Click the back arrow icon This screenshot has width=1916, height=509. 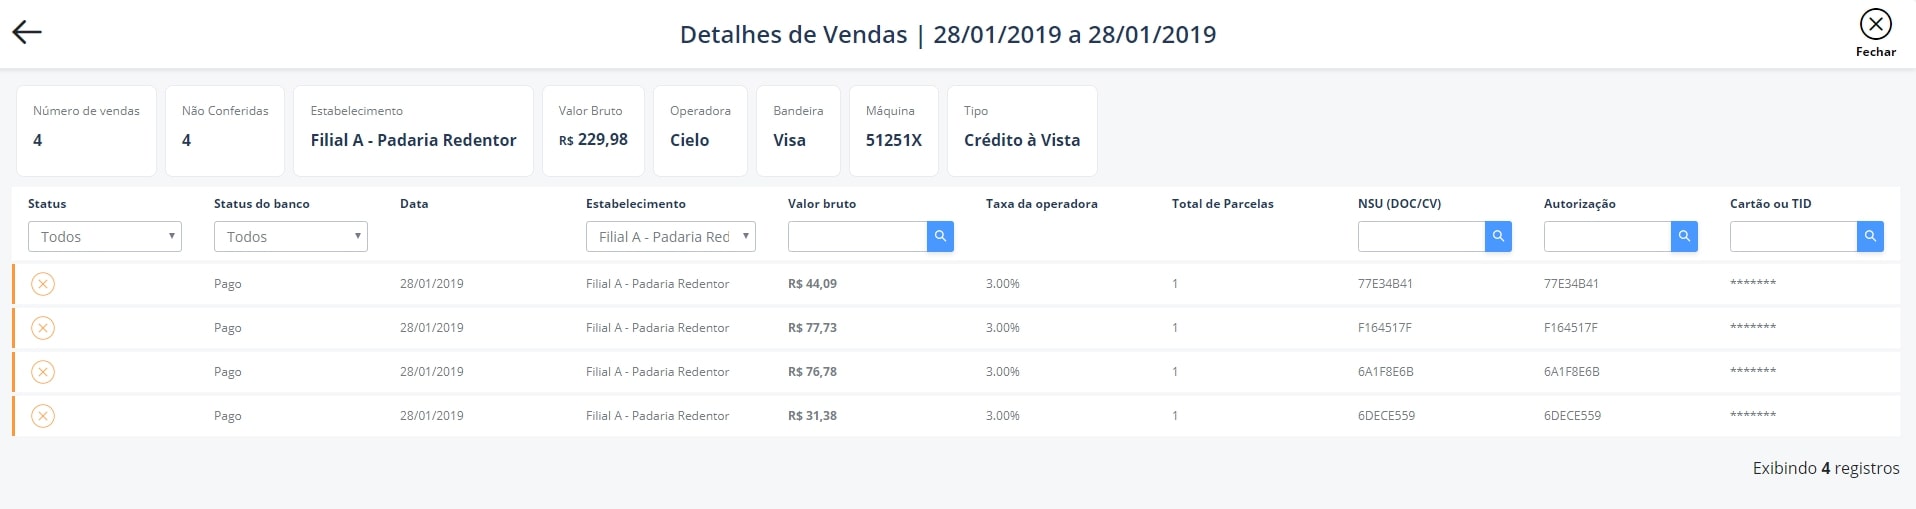tap(27, 32)
